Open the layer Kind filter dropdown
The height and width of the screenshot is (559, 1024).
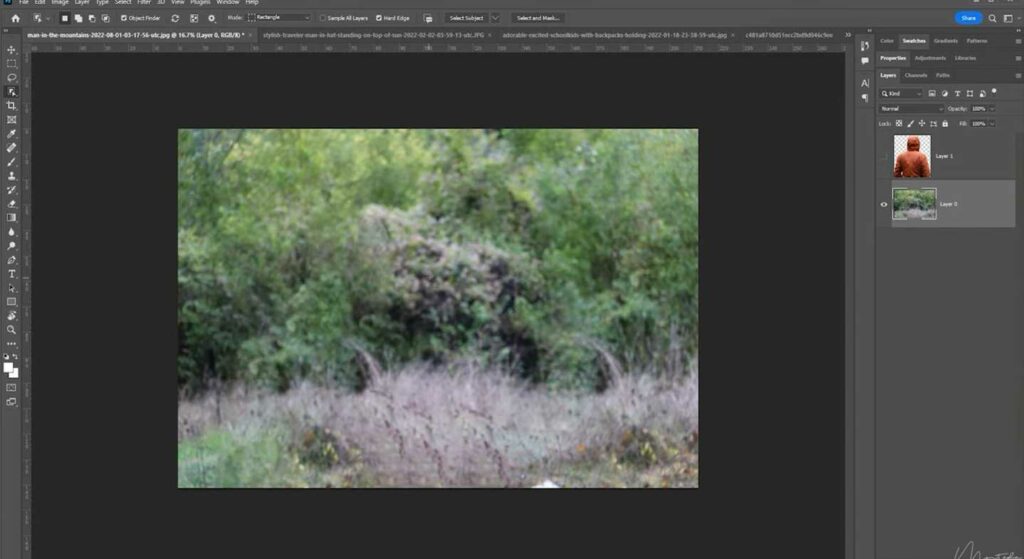point(901,93)
